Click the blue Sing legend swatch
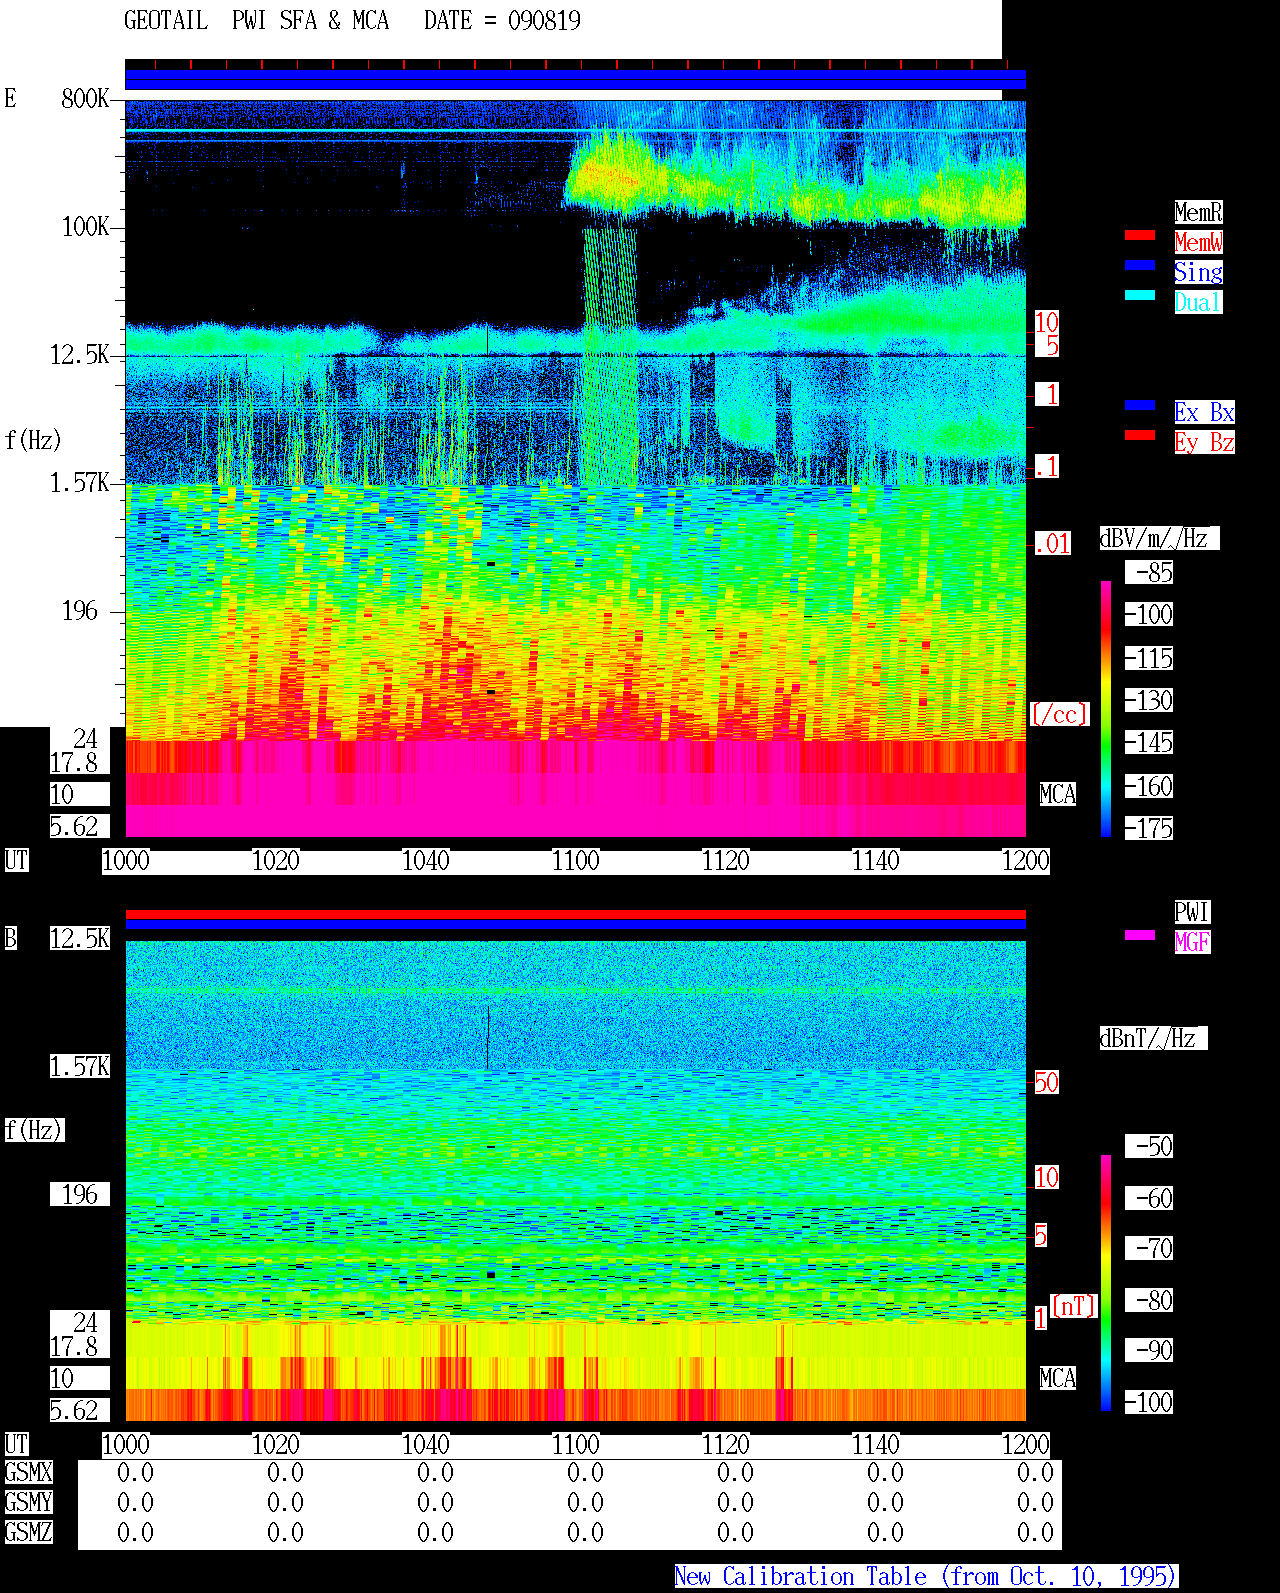Screen dimensions: 1280x1593 (1140, 265)
